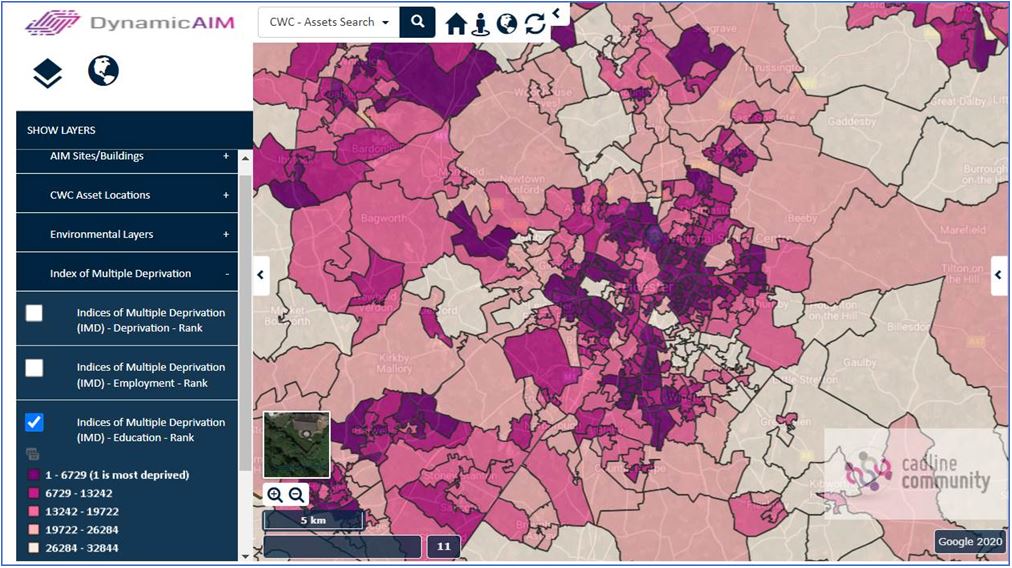Zoom out with the minus magnifier

click(x=296, y=495)
